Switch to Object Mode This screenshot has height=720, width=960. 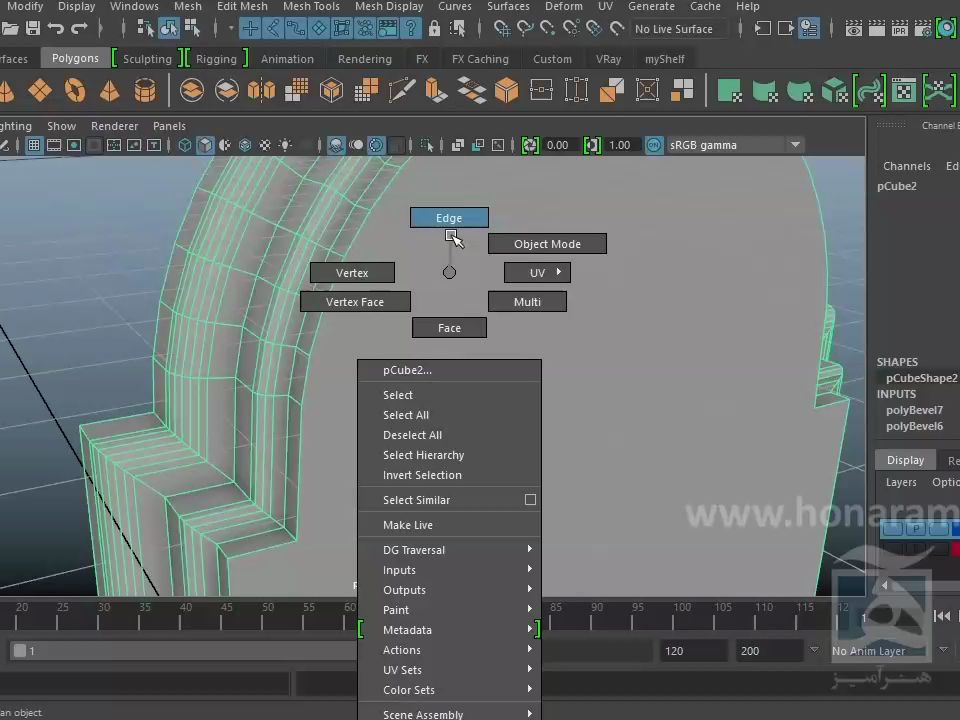pyautogui.click(x=547, y=244)
